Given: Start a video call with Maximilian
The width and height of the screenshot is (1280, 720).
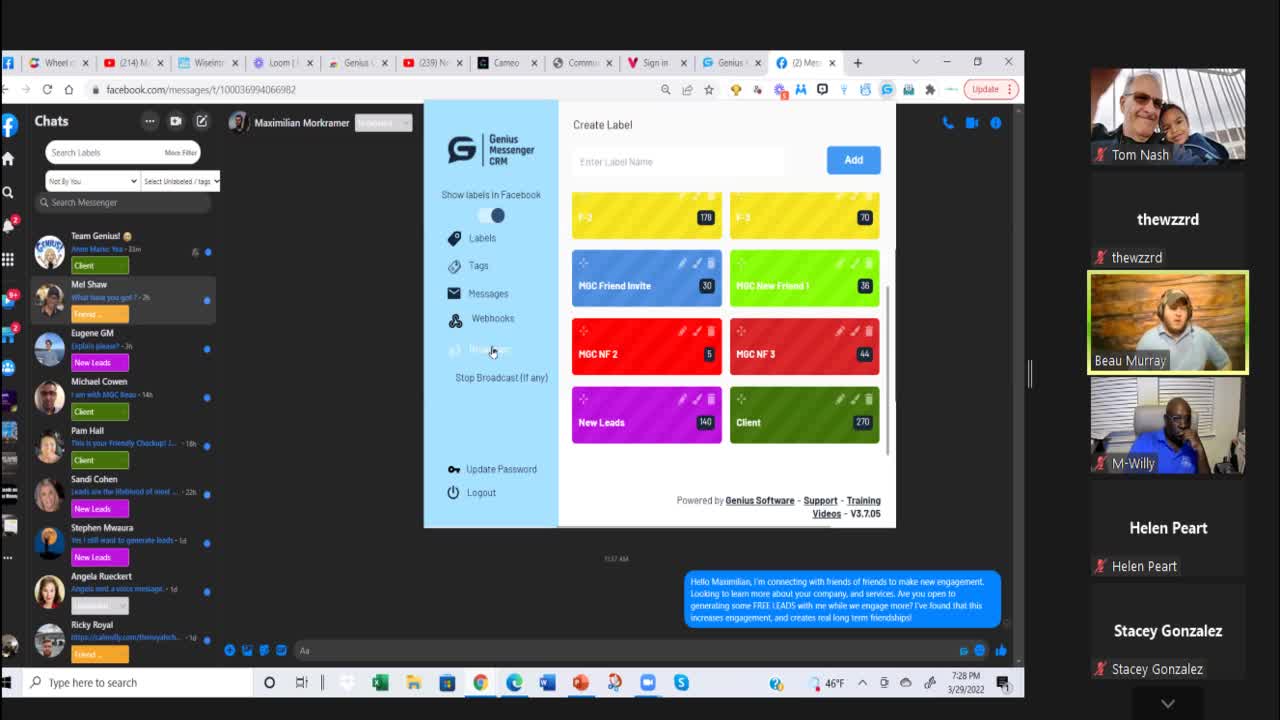Looking at the screenshot, I should click(971, 123).
